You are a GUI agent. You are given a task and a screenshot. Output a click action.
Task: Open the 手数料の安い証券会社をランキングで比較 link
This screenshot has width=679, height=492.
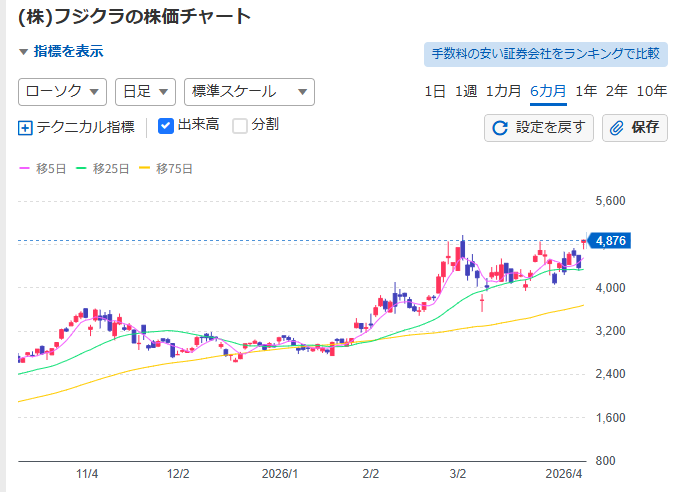click(x=546, y=54)
